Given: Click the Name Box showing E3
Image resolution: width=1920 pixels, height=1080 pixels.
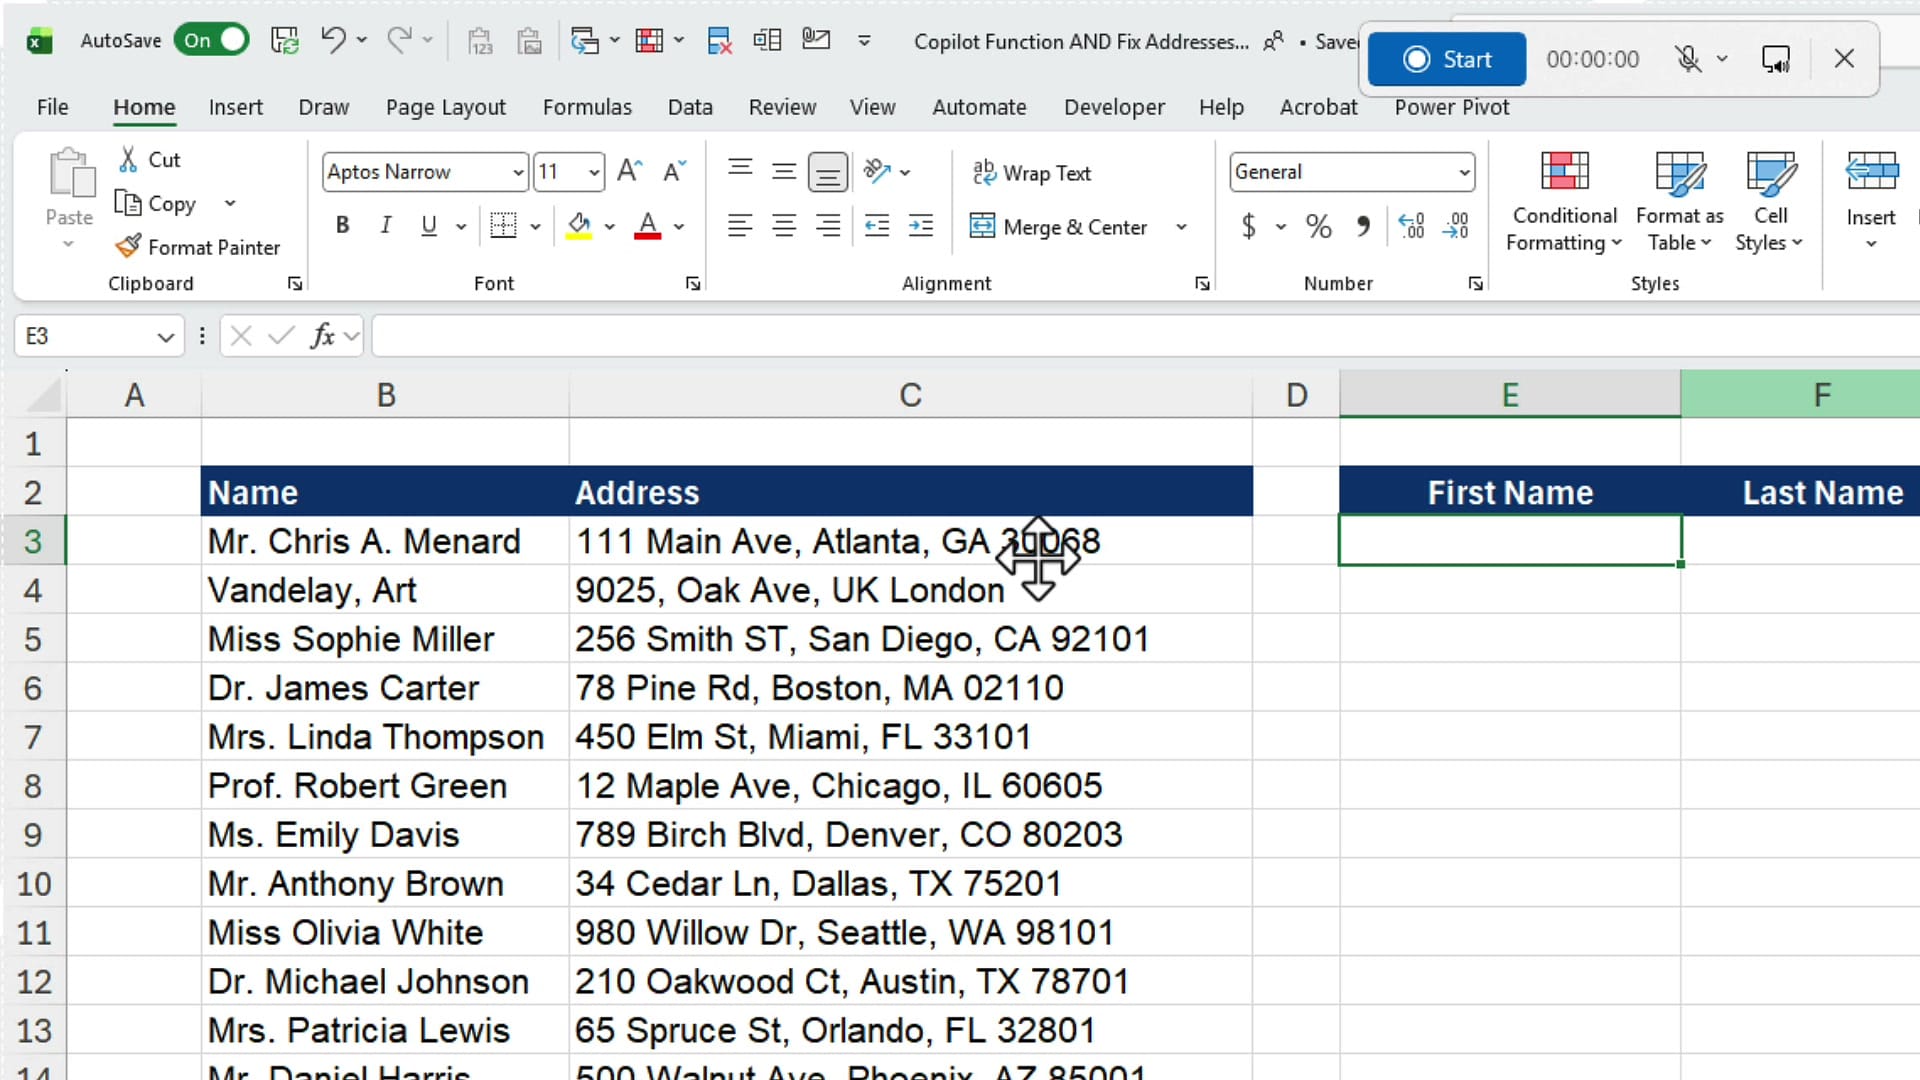Looking at the screenshot, I should click(x=99, y=336).
